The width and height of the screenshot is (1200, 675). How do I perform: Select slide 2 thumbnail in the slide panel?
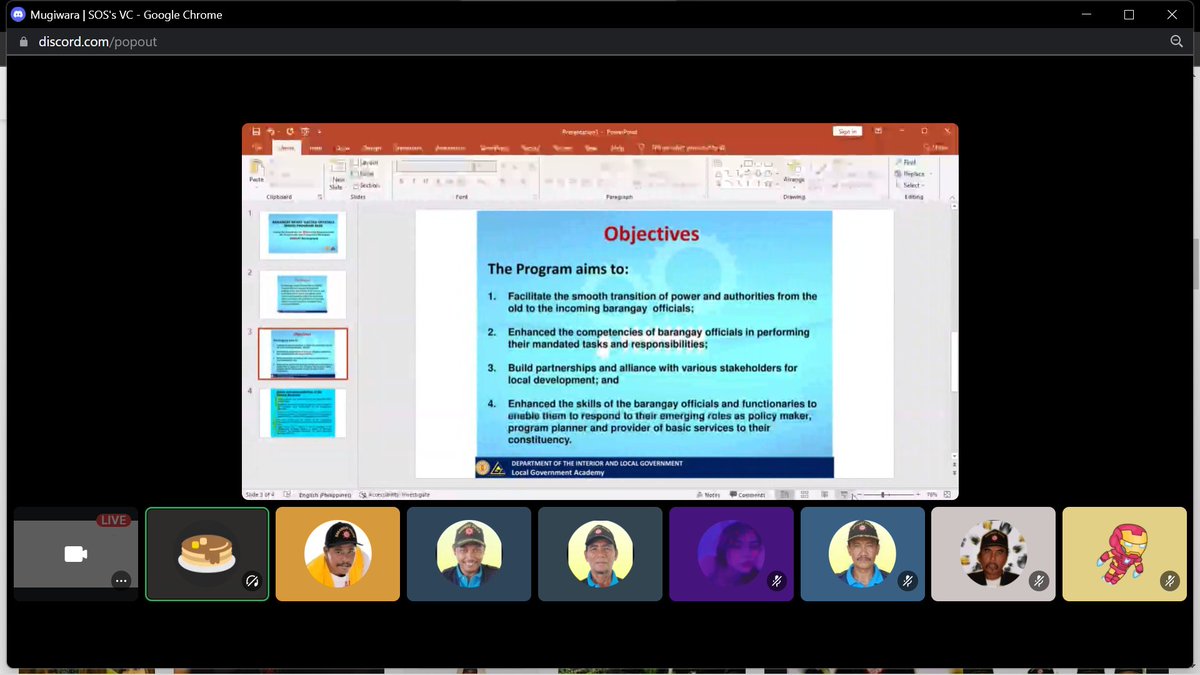[x=303, y=294]
